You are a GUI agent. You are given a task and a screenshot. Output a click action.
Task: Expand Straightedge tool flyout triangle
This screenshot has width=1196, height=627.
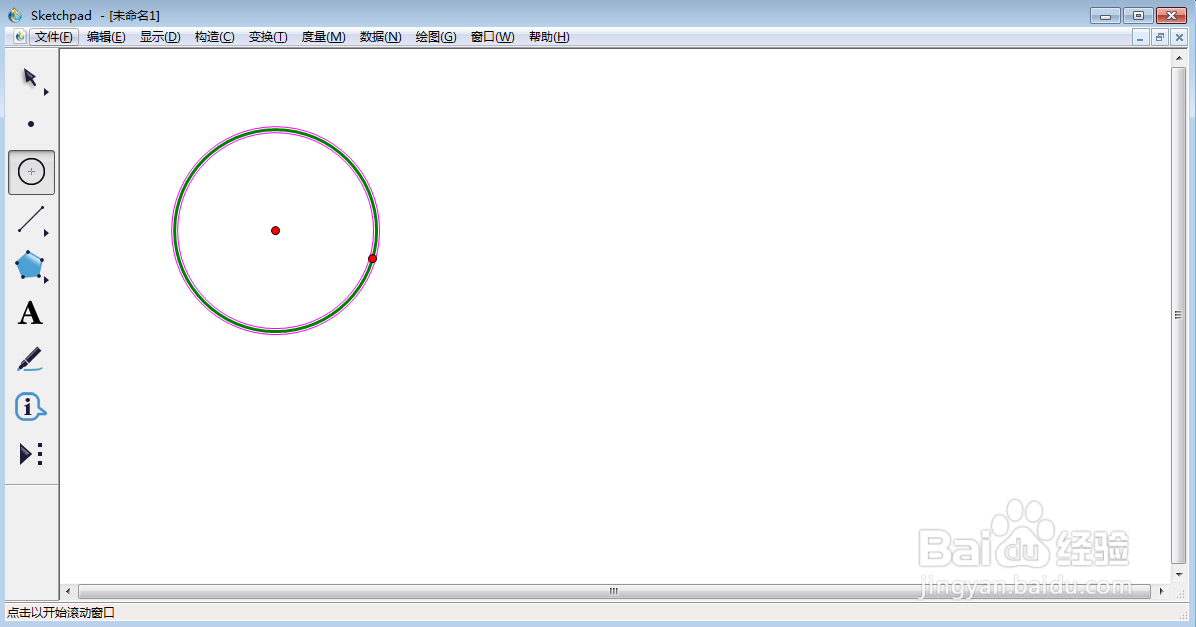click(x=46, y=233)
